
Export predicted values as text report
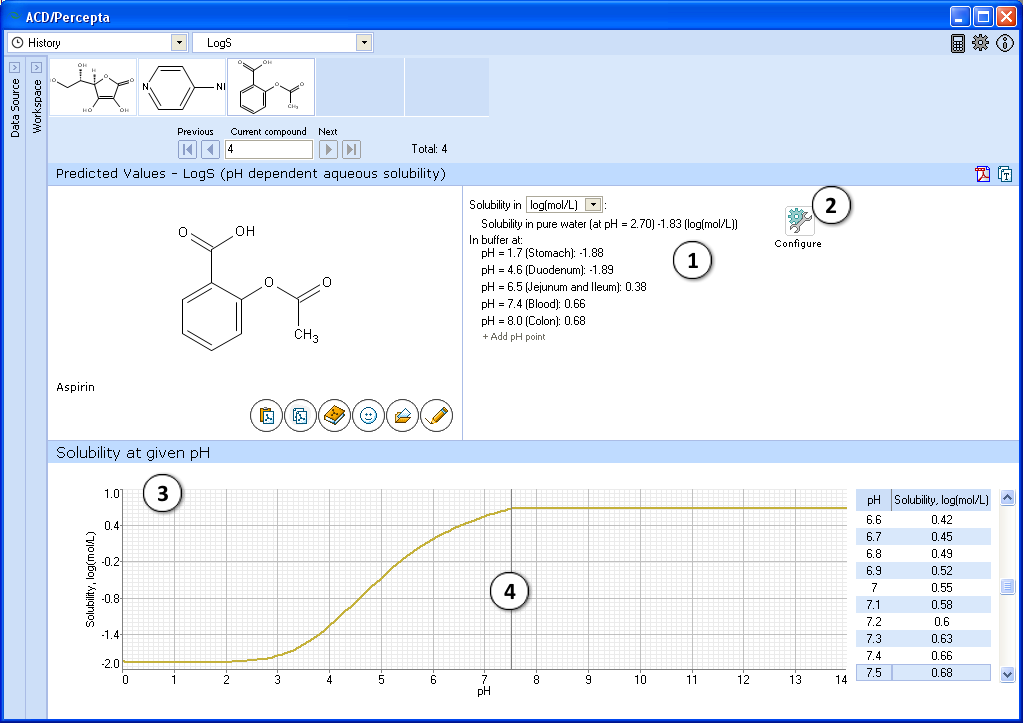[1005, 174]
